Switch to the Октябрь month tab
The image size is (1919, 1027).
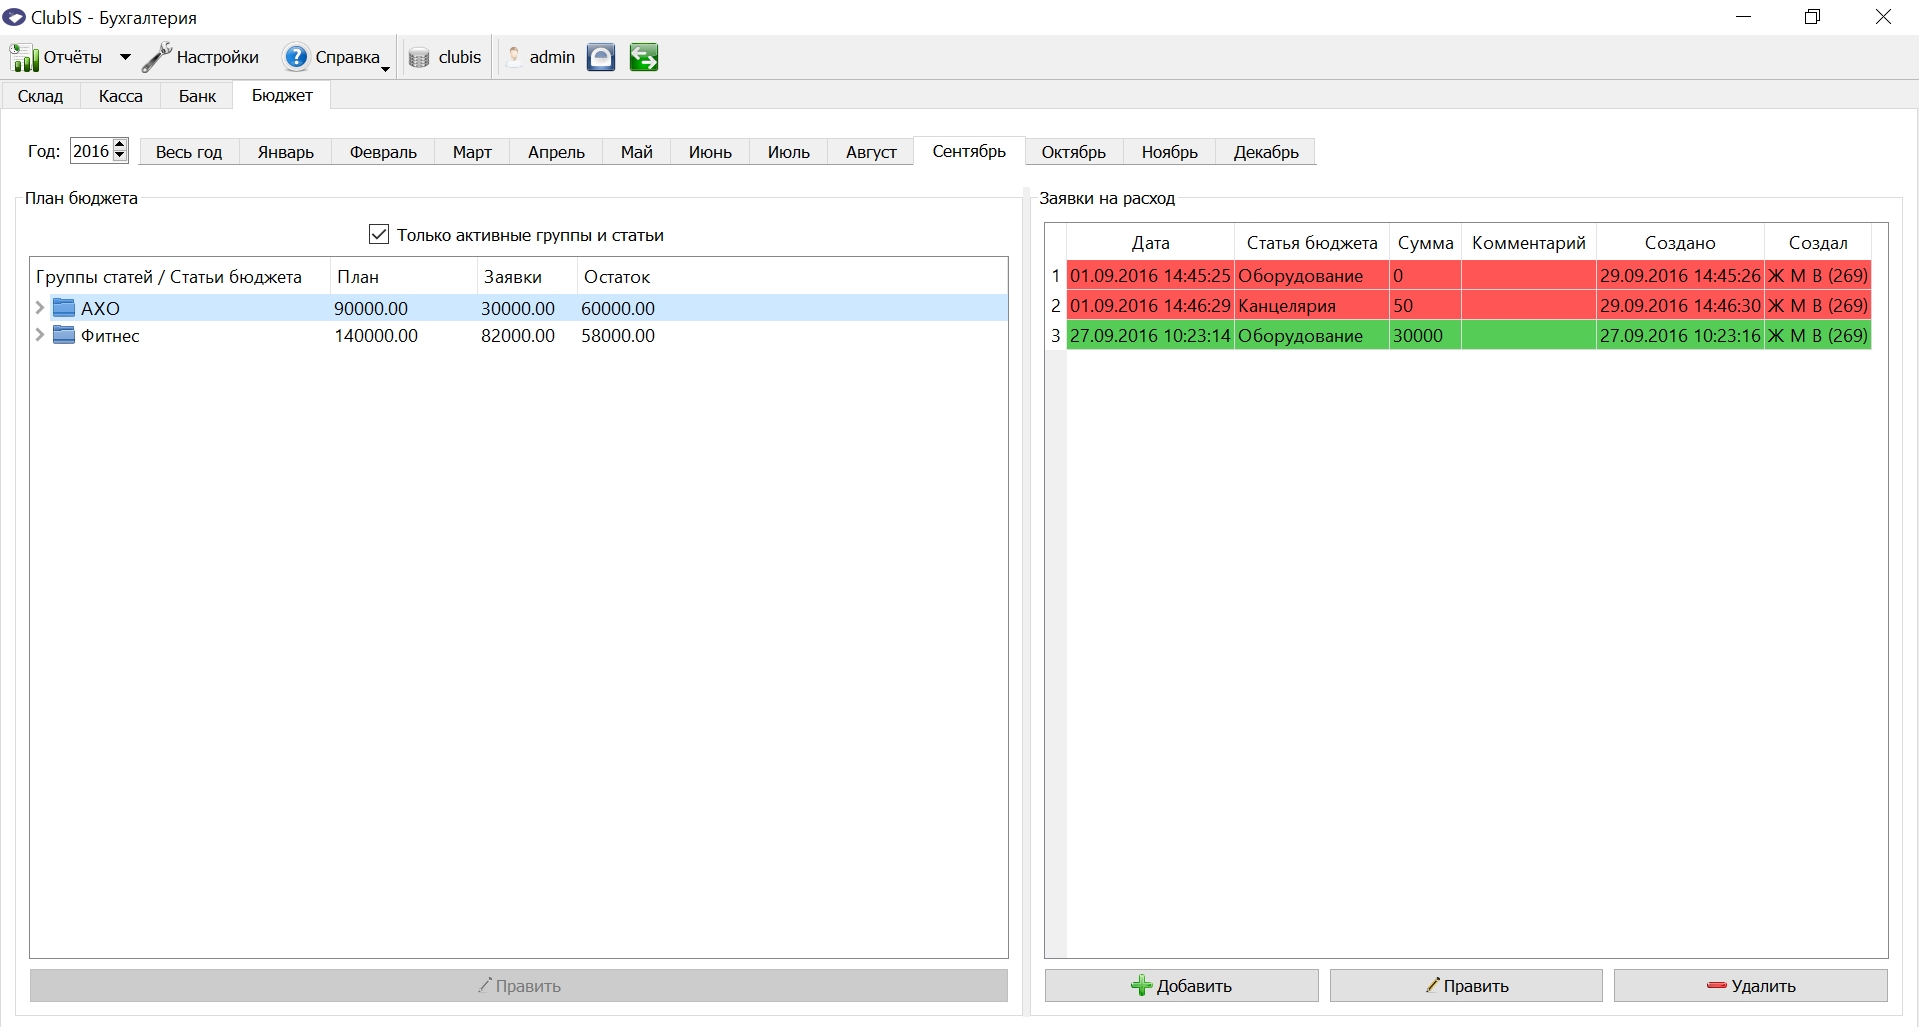pos(1073,152)
